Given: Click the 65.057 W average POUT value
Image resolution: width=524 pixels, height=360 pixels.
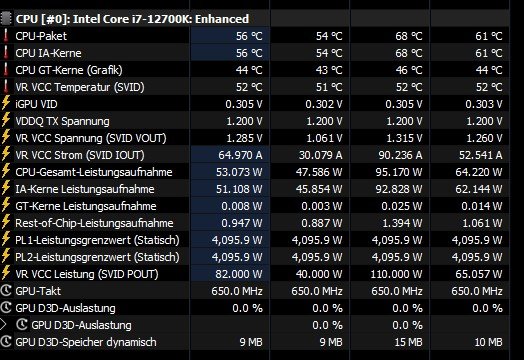Looking at the screenshot, I should [479, 274].
